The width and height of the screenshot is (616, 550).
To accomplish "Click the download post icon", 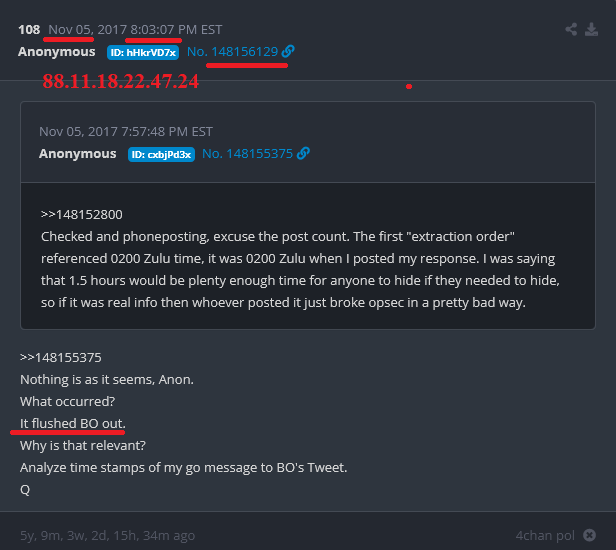I will [x=592, y=29].
